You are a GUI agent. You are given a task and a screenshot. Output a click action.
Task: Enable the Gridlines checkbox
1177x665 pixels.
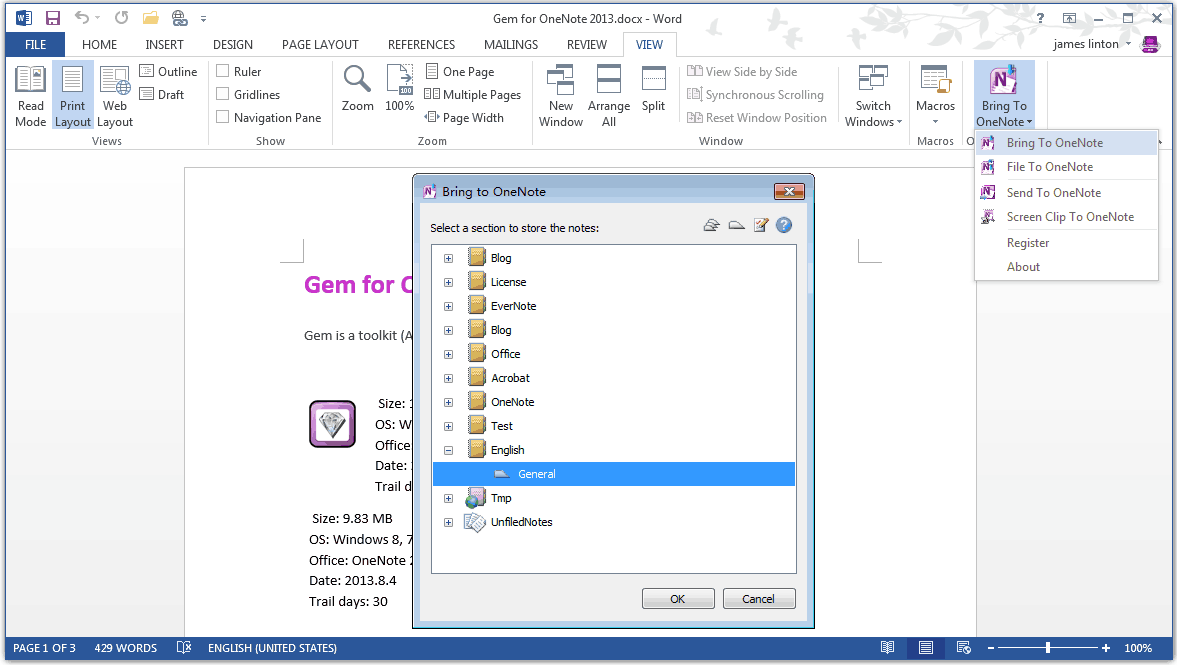[x=222, y=95]
